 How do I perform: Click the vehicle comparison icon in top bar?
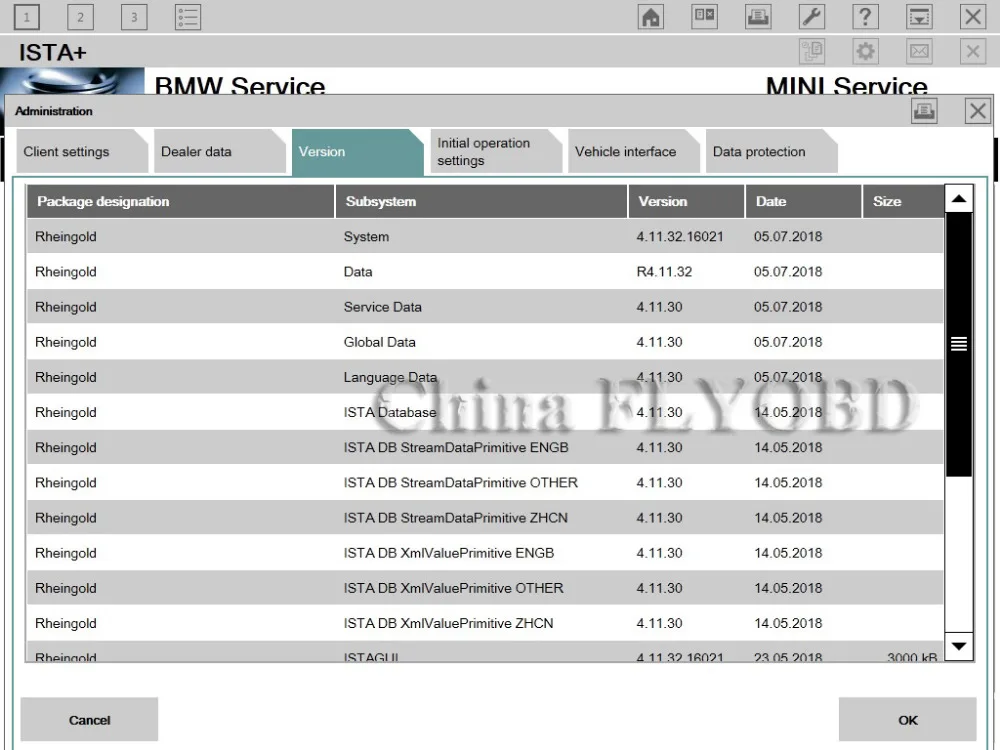(x=704, y=17)
